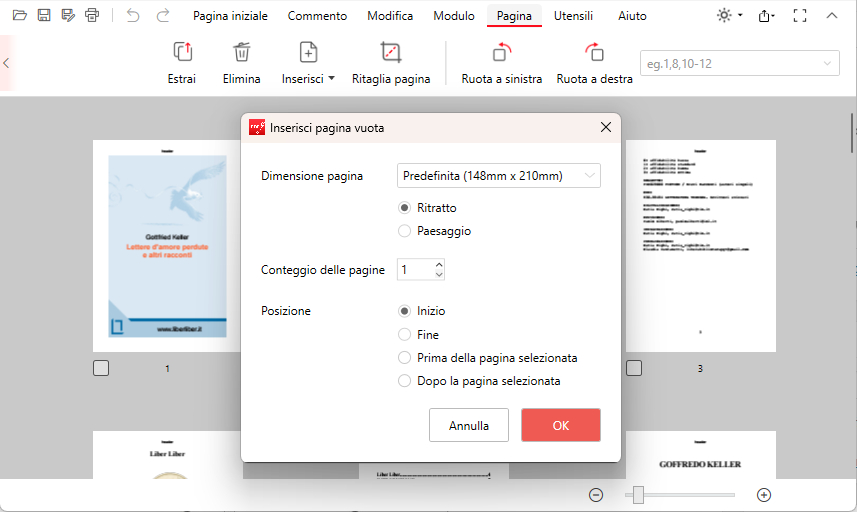857x512 pixels.
Task: Open the Modifica tab
Action: (x=390, y=16)
